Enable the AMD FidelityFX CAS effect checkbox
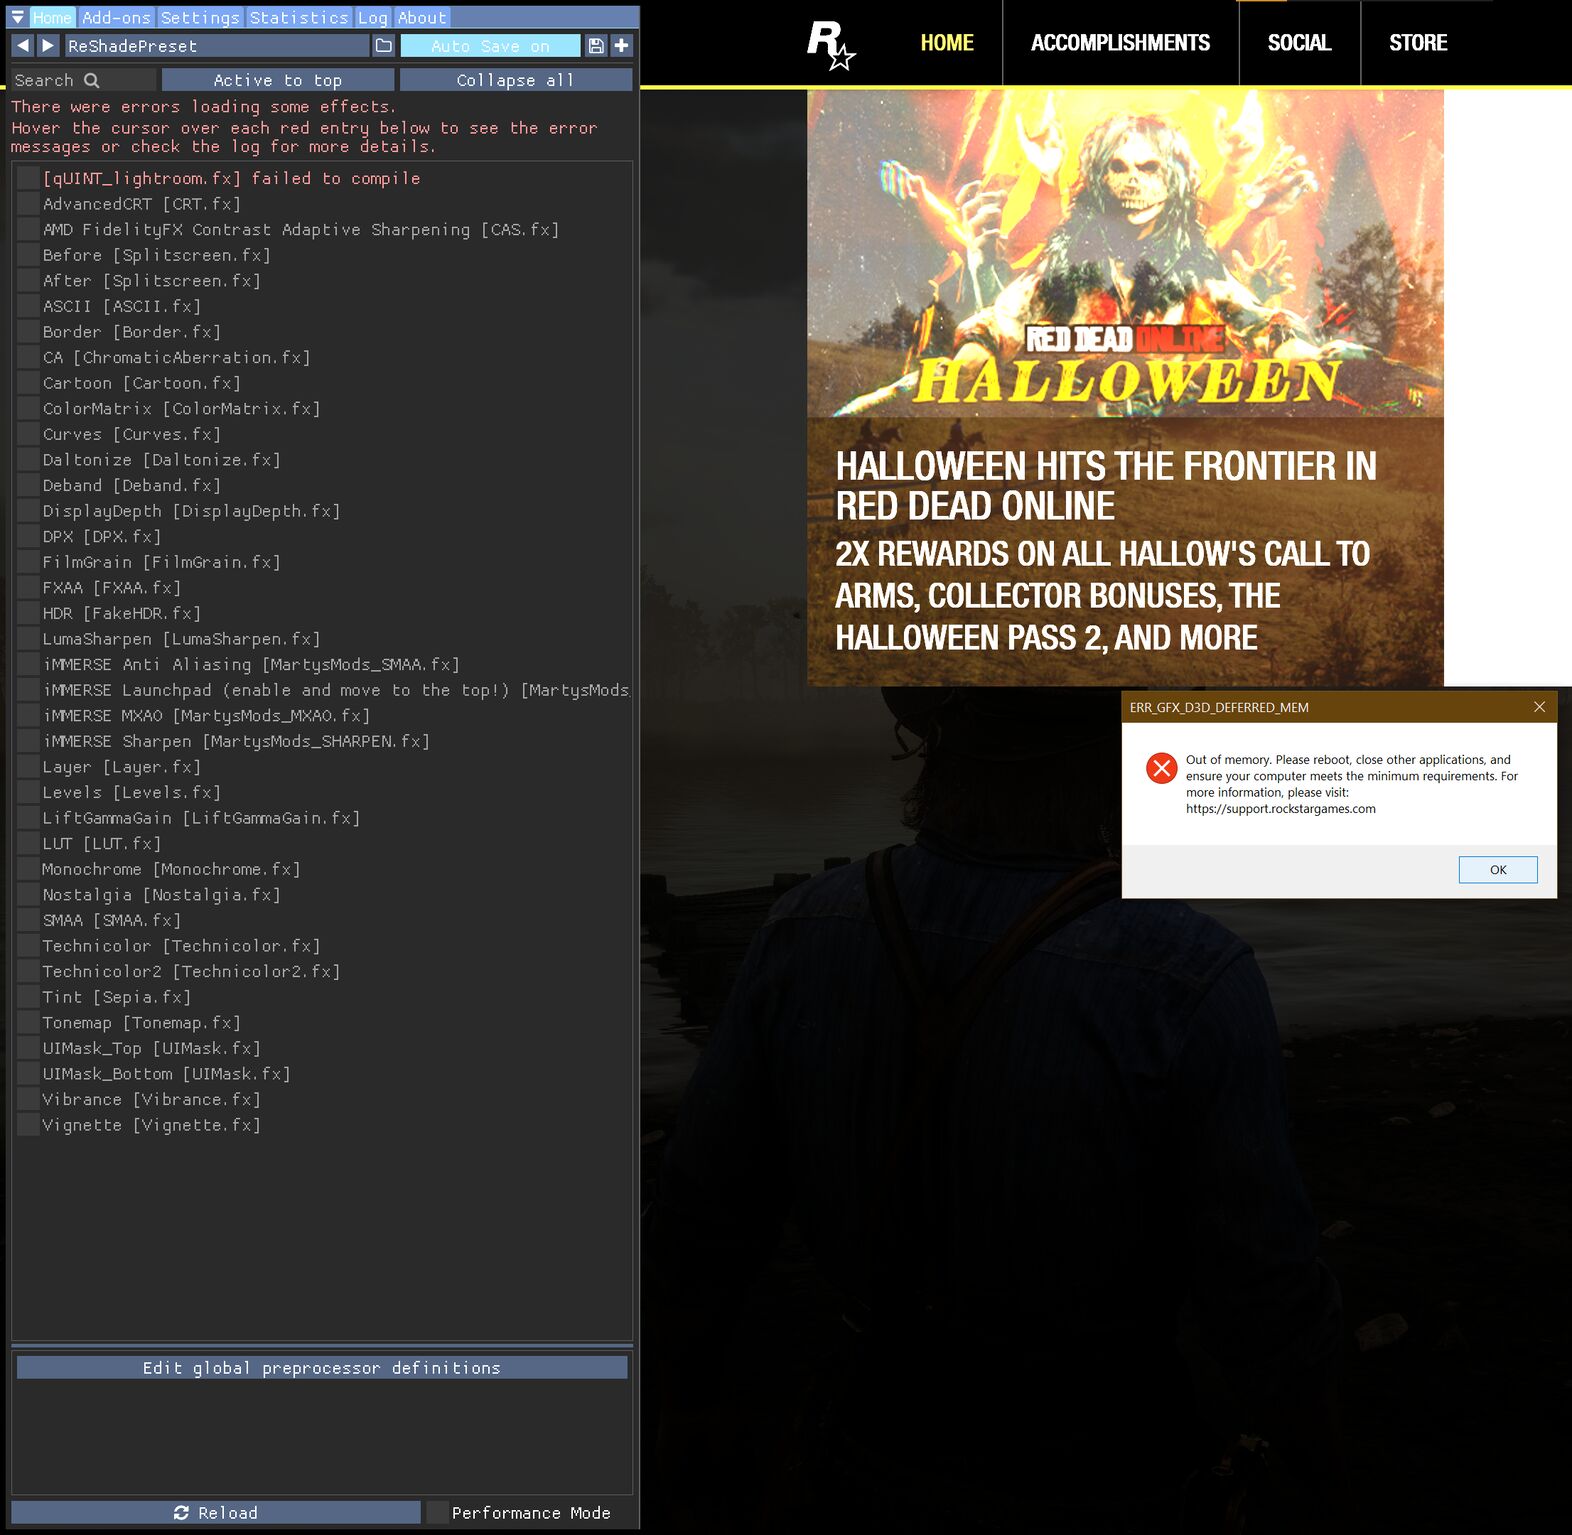The height and width of the screenshot is (1535, 1572). pyautogui.click(x=28, y=229)
